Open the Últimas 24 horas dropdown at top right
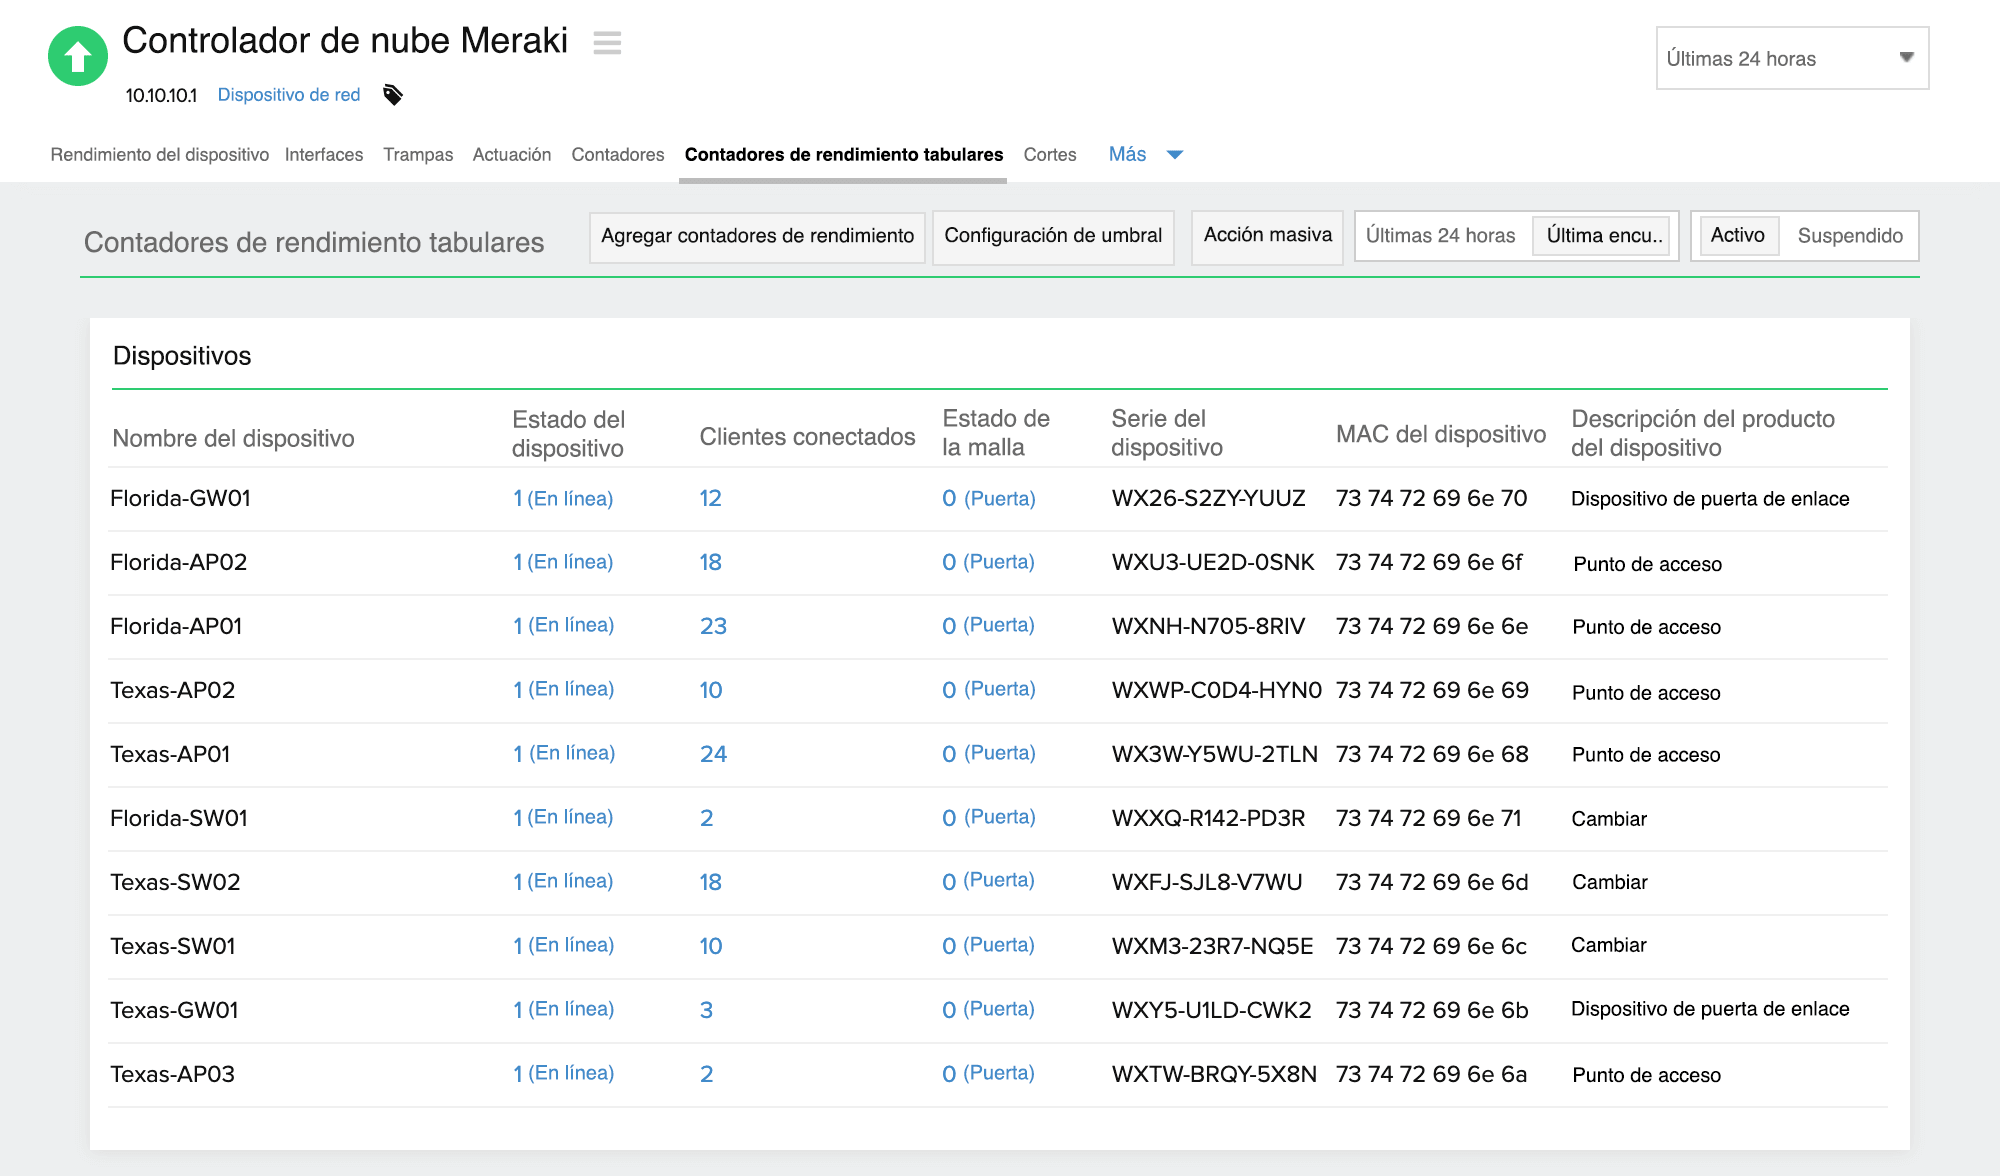This screenshot has width=2000, height=1176. (1791, 58)
